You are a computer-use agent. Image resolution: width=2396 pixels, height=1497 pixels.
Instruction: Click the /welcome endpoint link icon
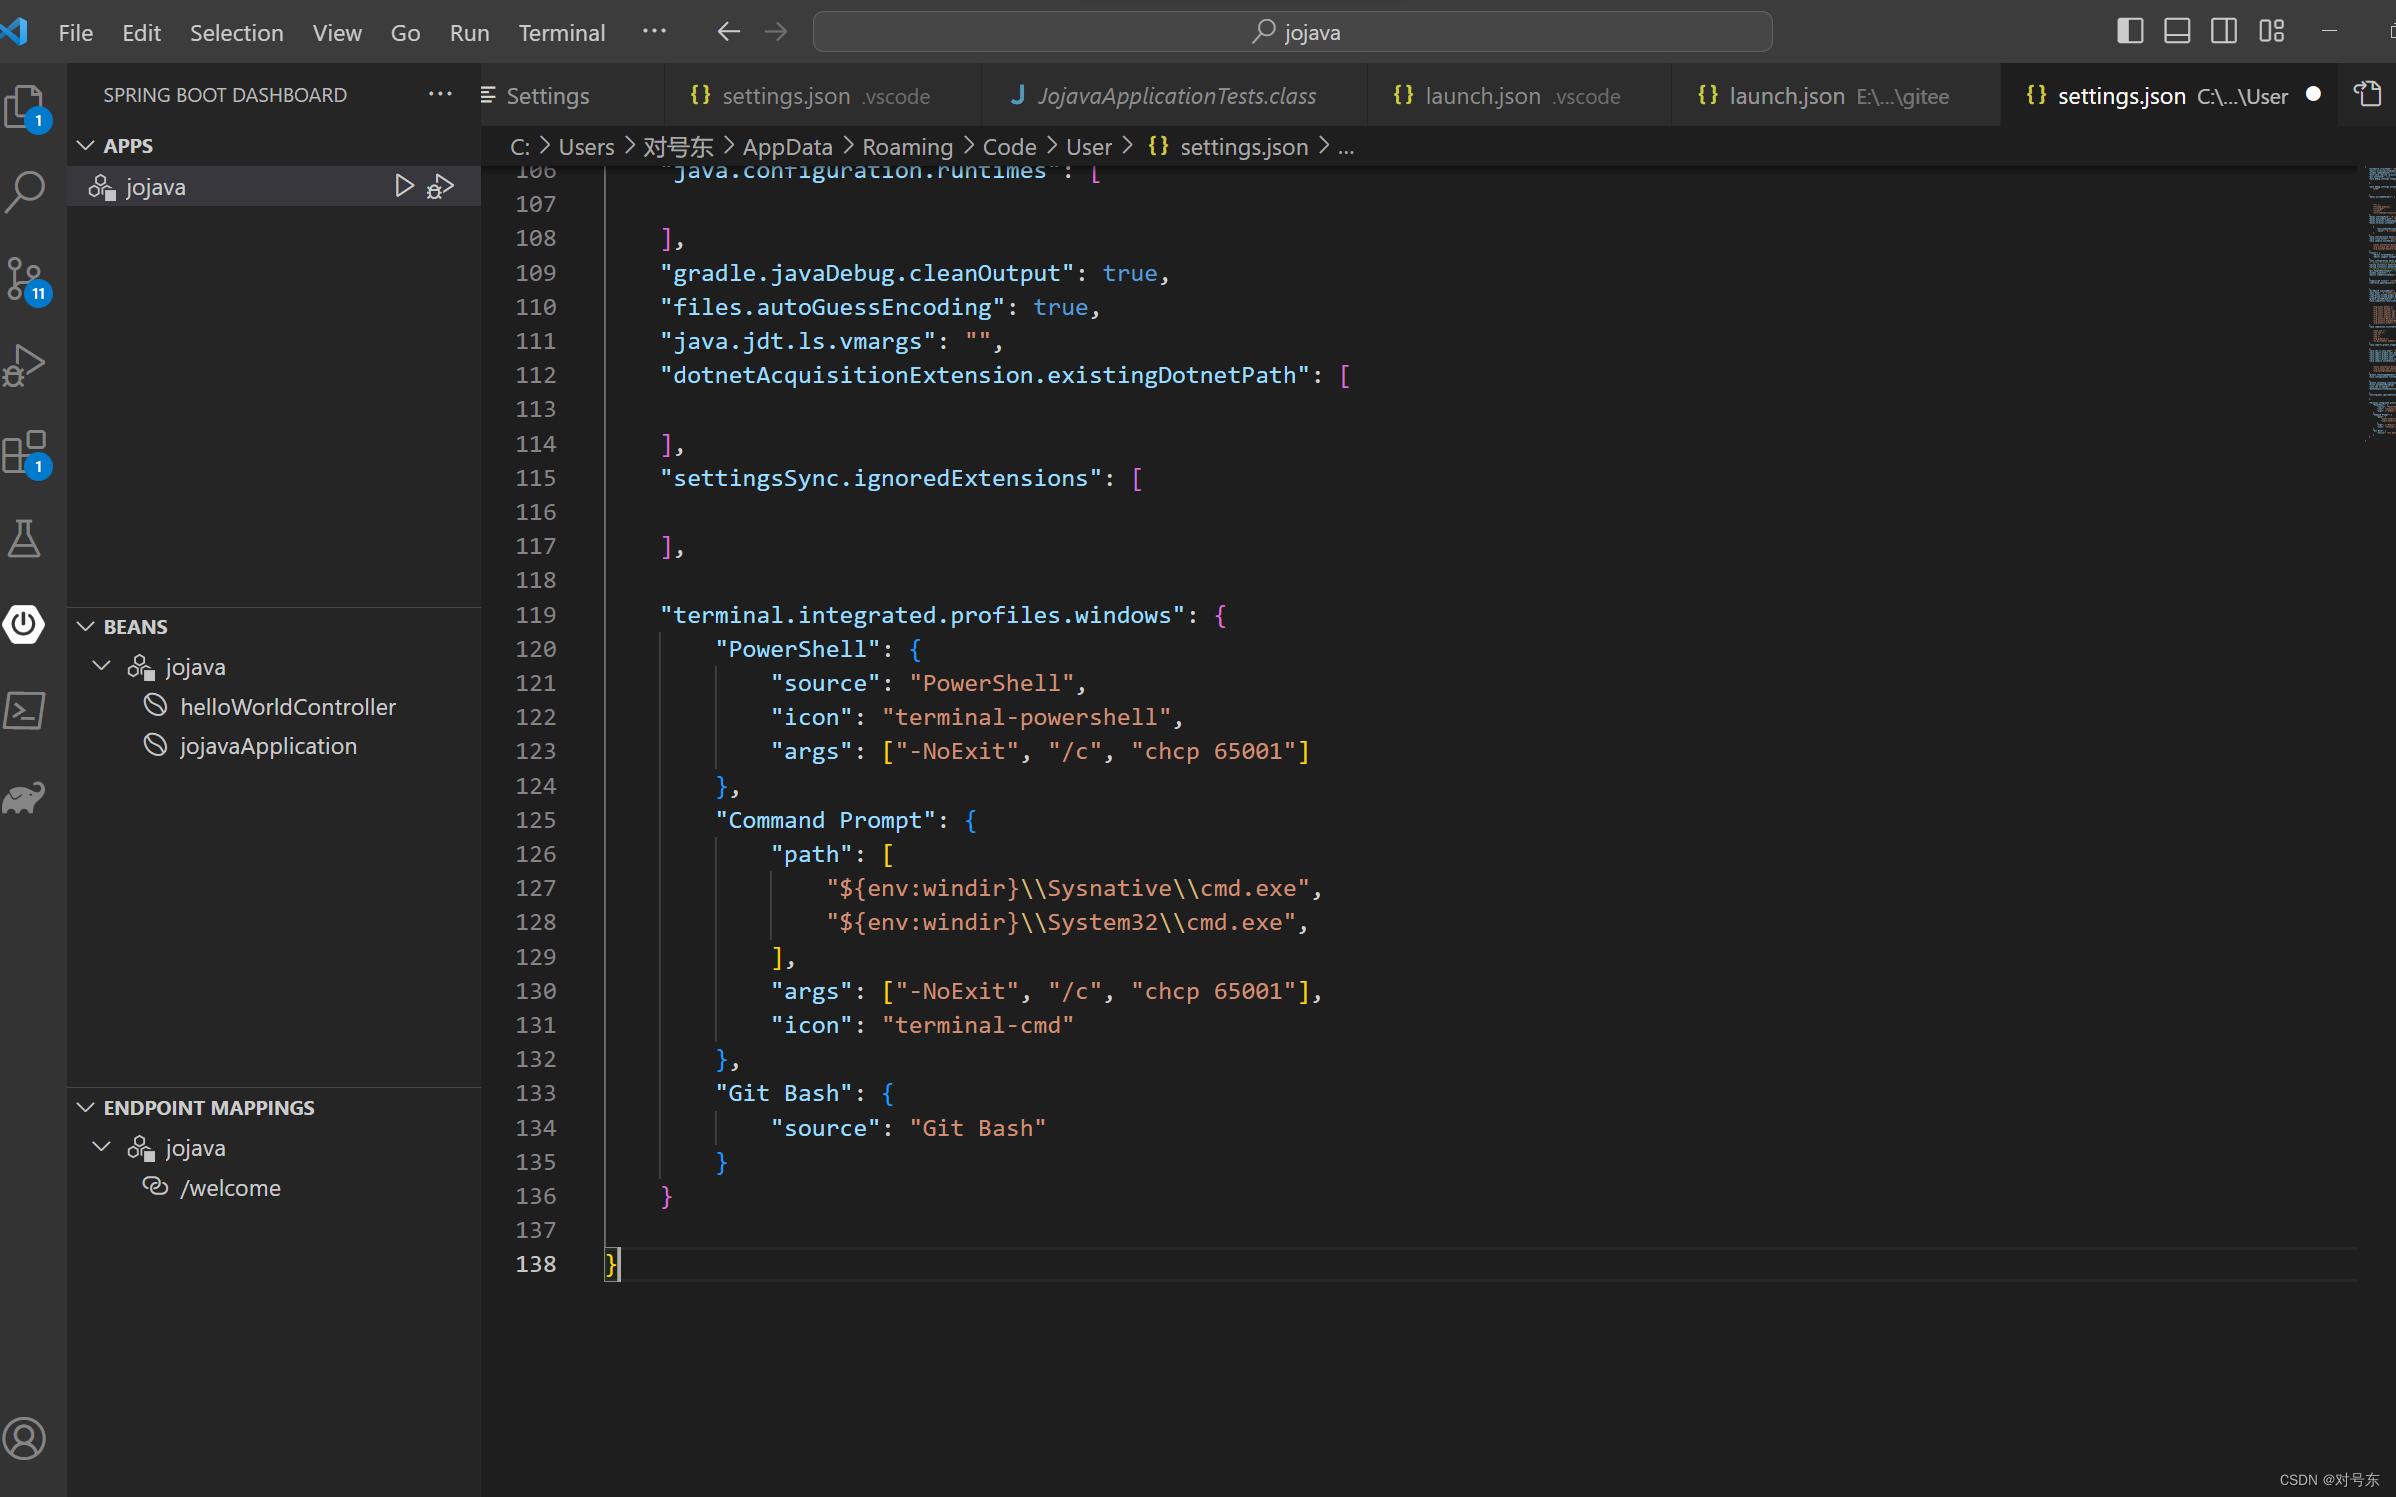coord(155,1187)
